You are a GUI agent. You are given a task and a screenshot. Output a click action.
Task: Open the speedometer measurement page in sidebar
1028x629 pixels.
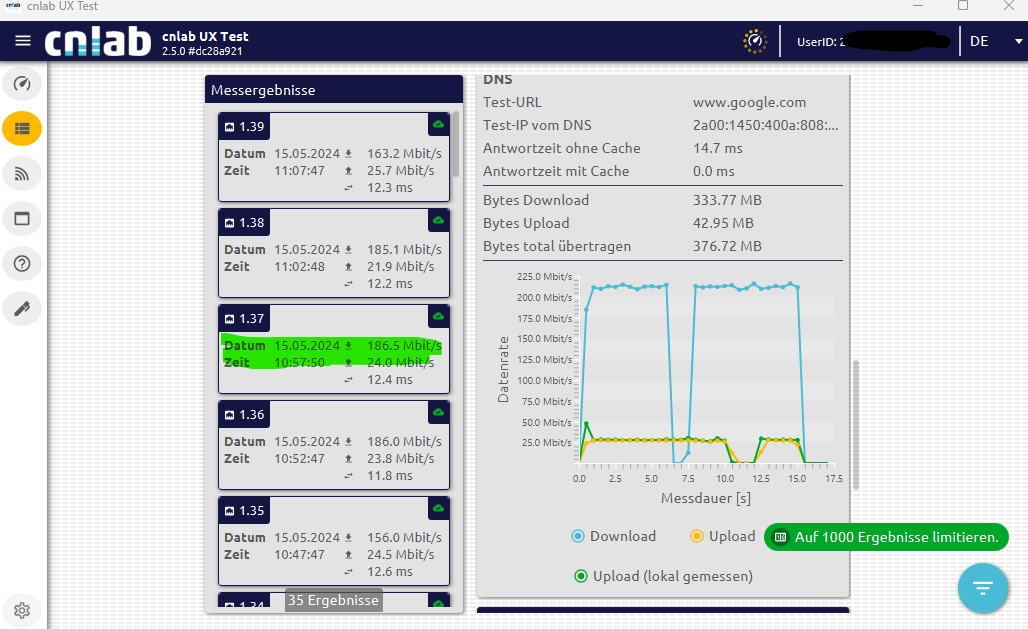[x=22, y=83]
